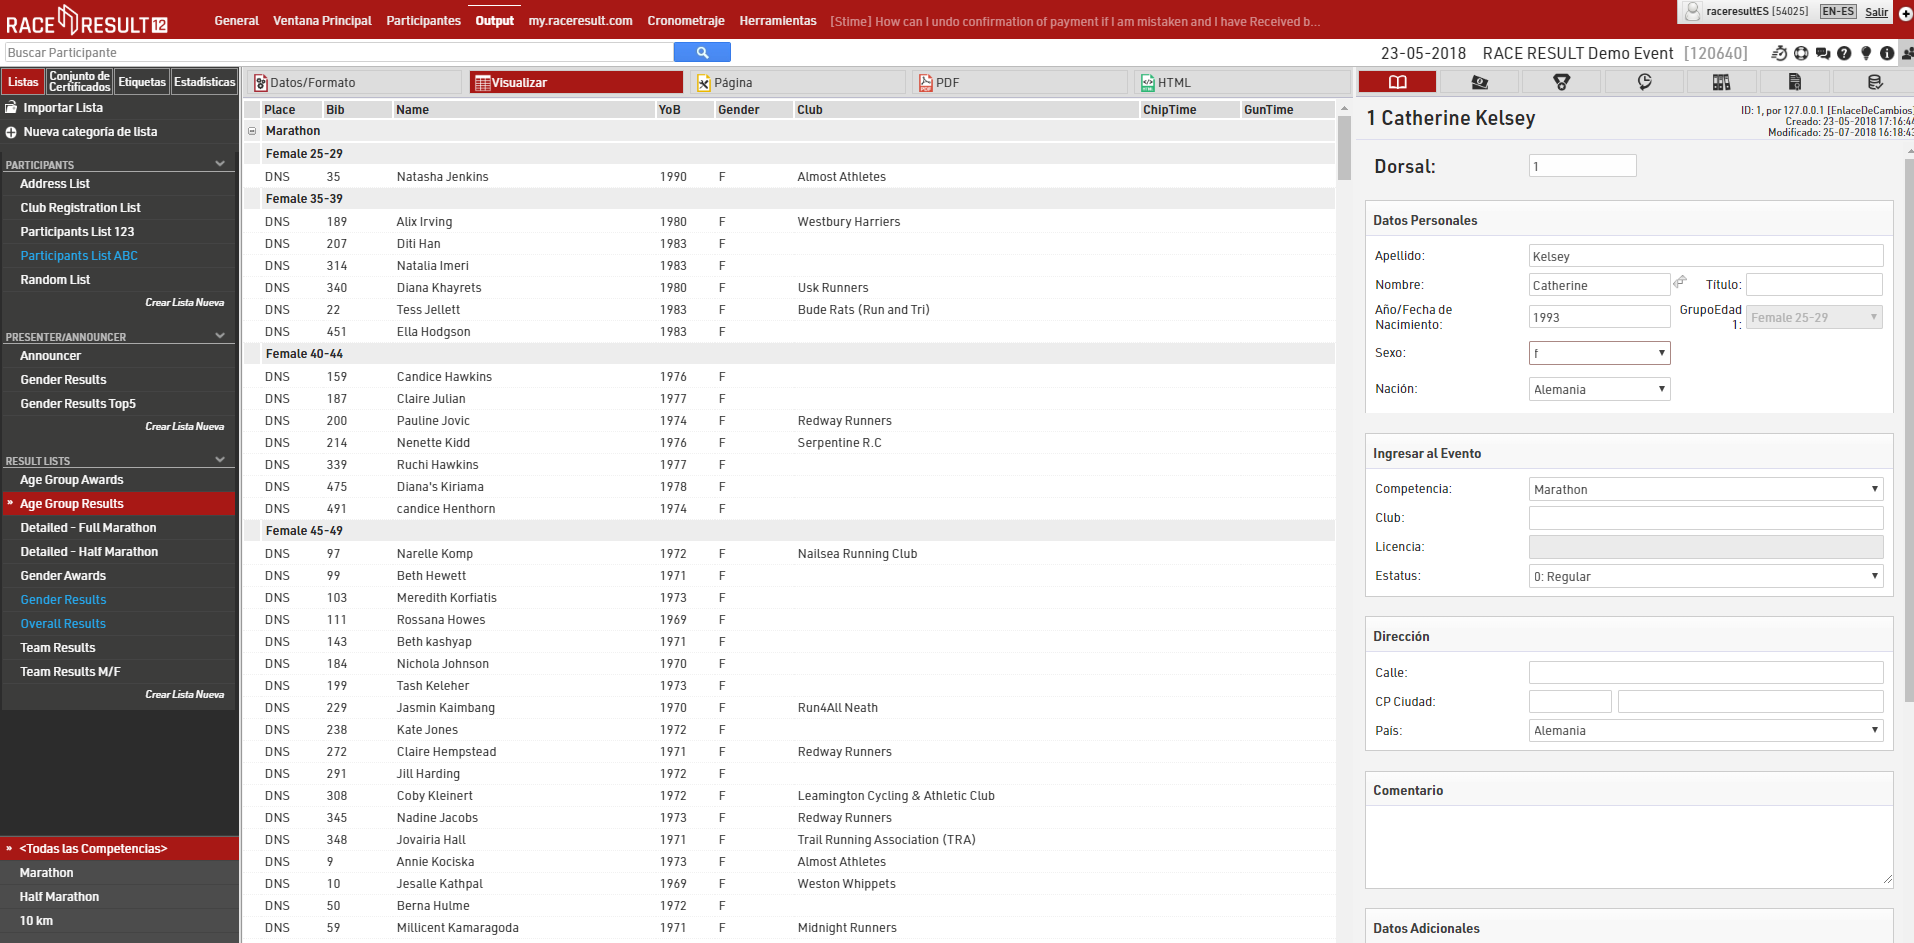The height and width of the screenshot is (943, 1914).
Task: Click the Importar Lista folder icon
Action: (11, 108)
